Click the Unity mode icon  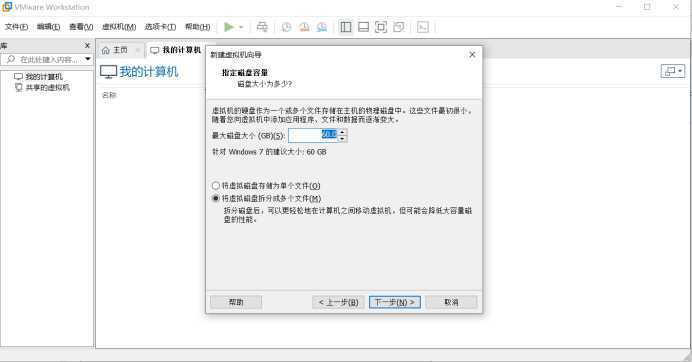tap(399, 27)
